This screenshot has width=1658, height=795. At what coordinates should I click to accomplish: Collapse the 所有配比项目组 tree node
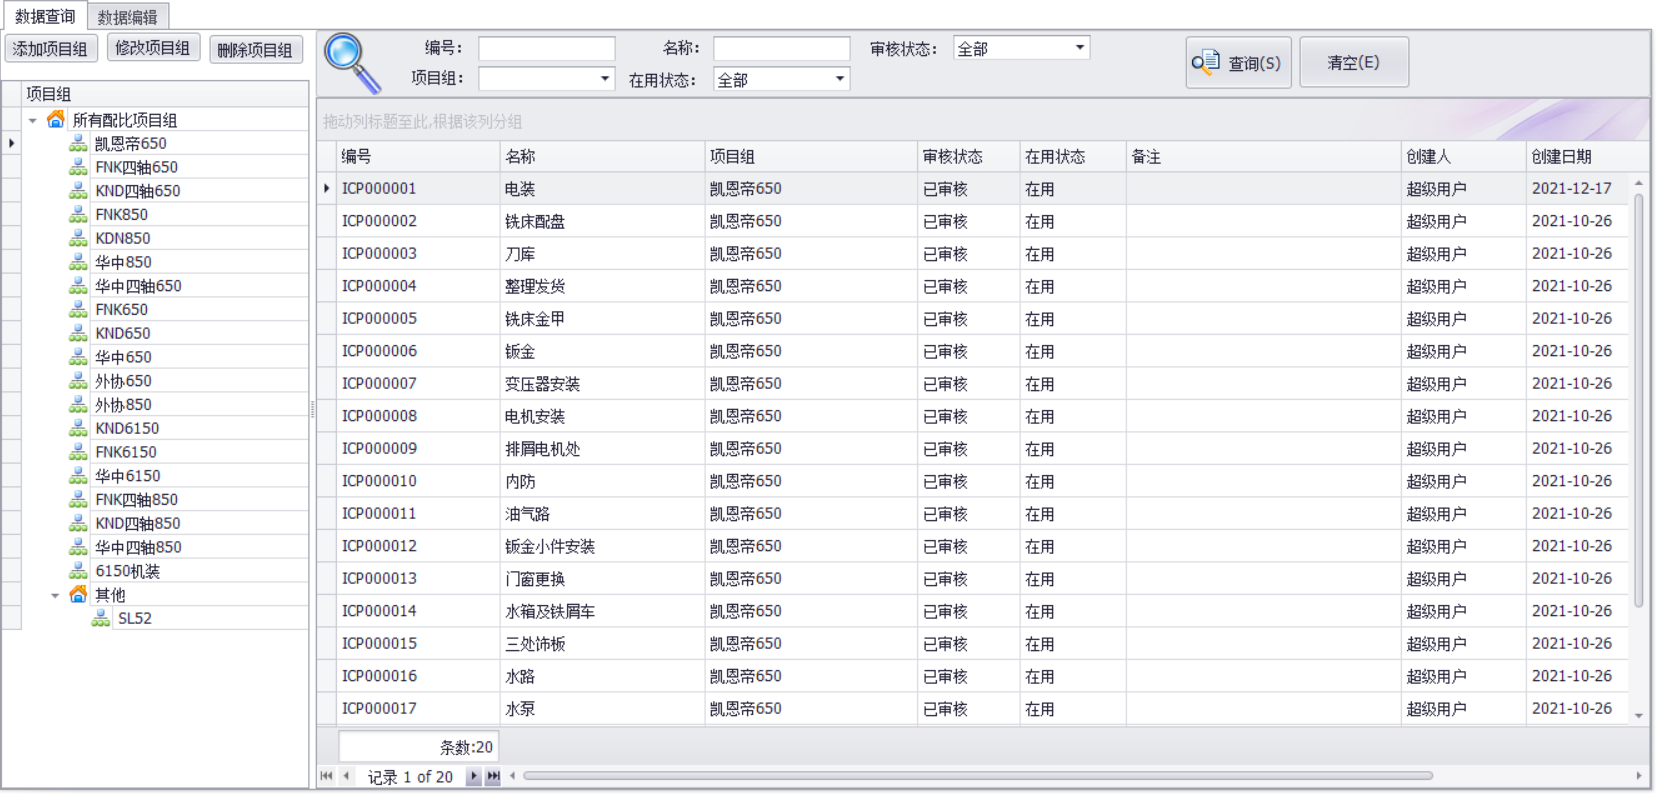(x=33, y=120)
